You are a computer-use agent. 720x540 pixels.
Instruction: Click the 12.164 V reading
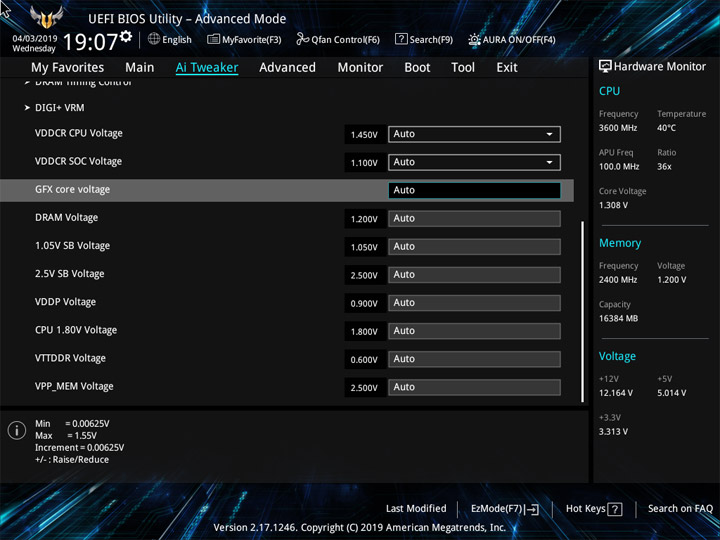coord(616,393)
